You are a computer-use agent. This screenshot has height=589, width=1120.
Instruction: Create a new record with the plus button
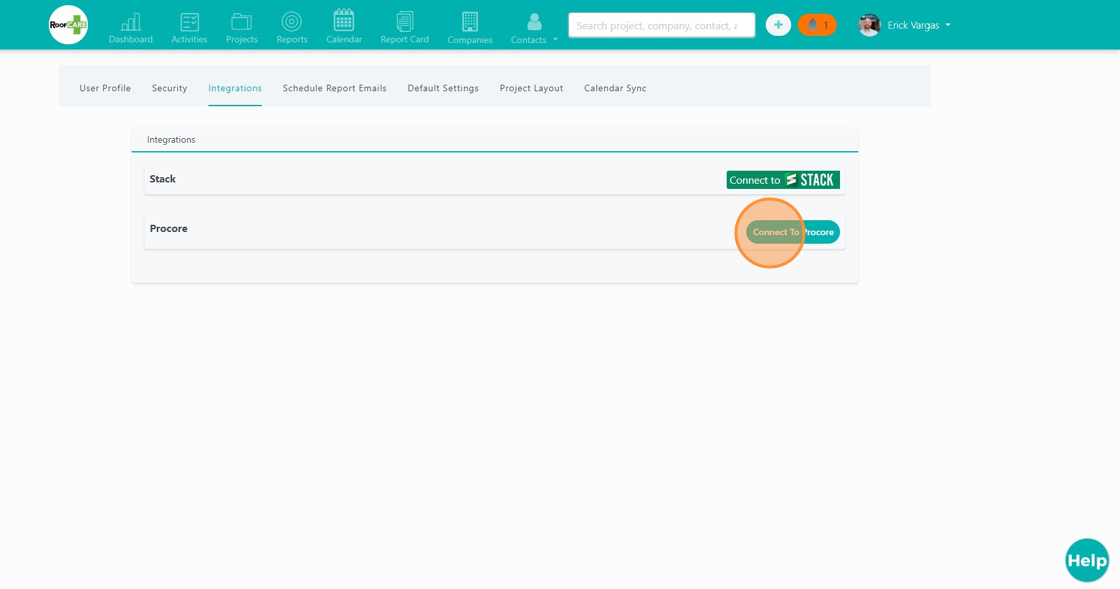[x=778, y=24]
